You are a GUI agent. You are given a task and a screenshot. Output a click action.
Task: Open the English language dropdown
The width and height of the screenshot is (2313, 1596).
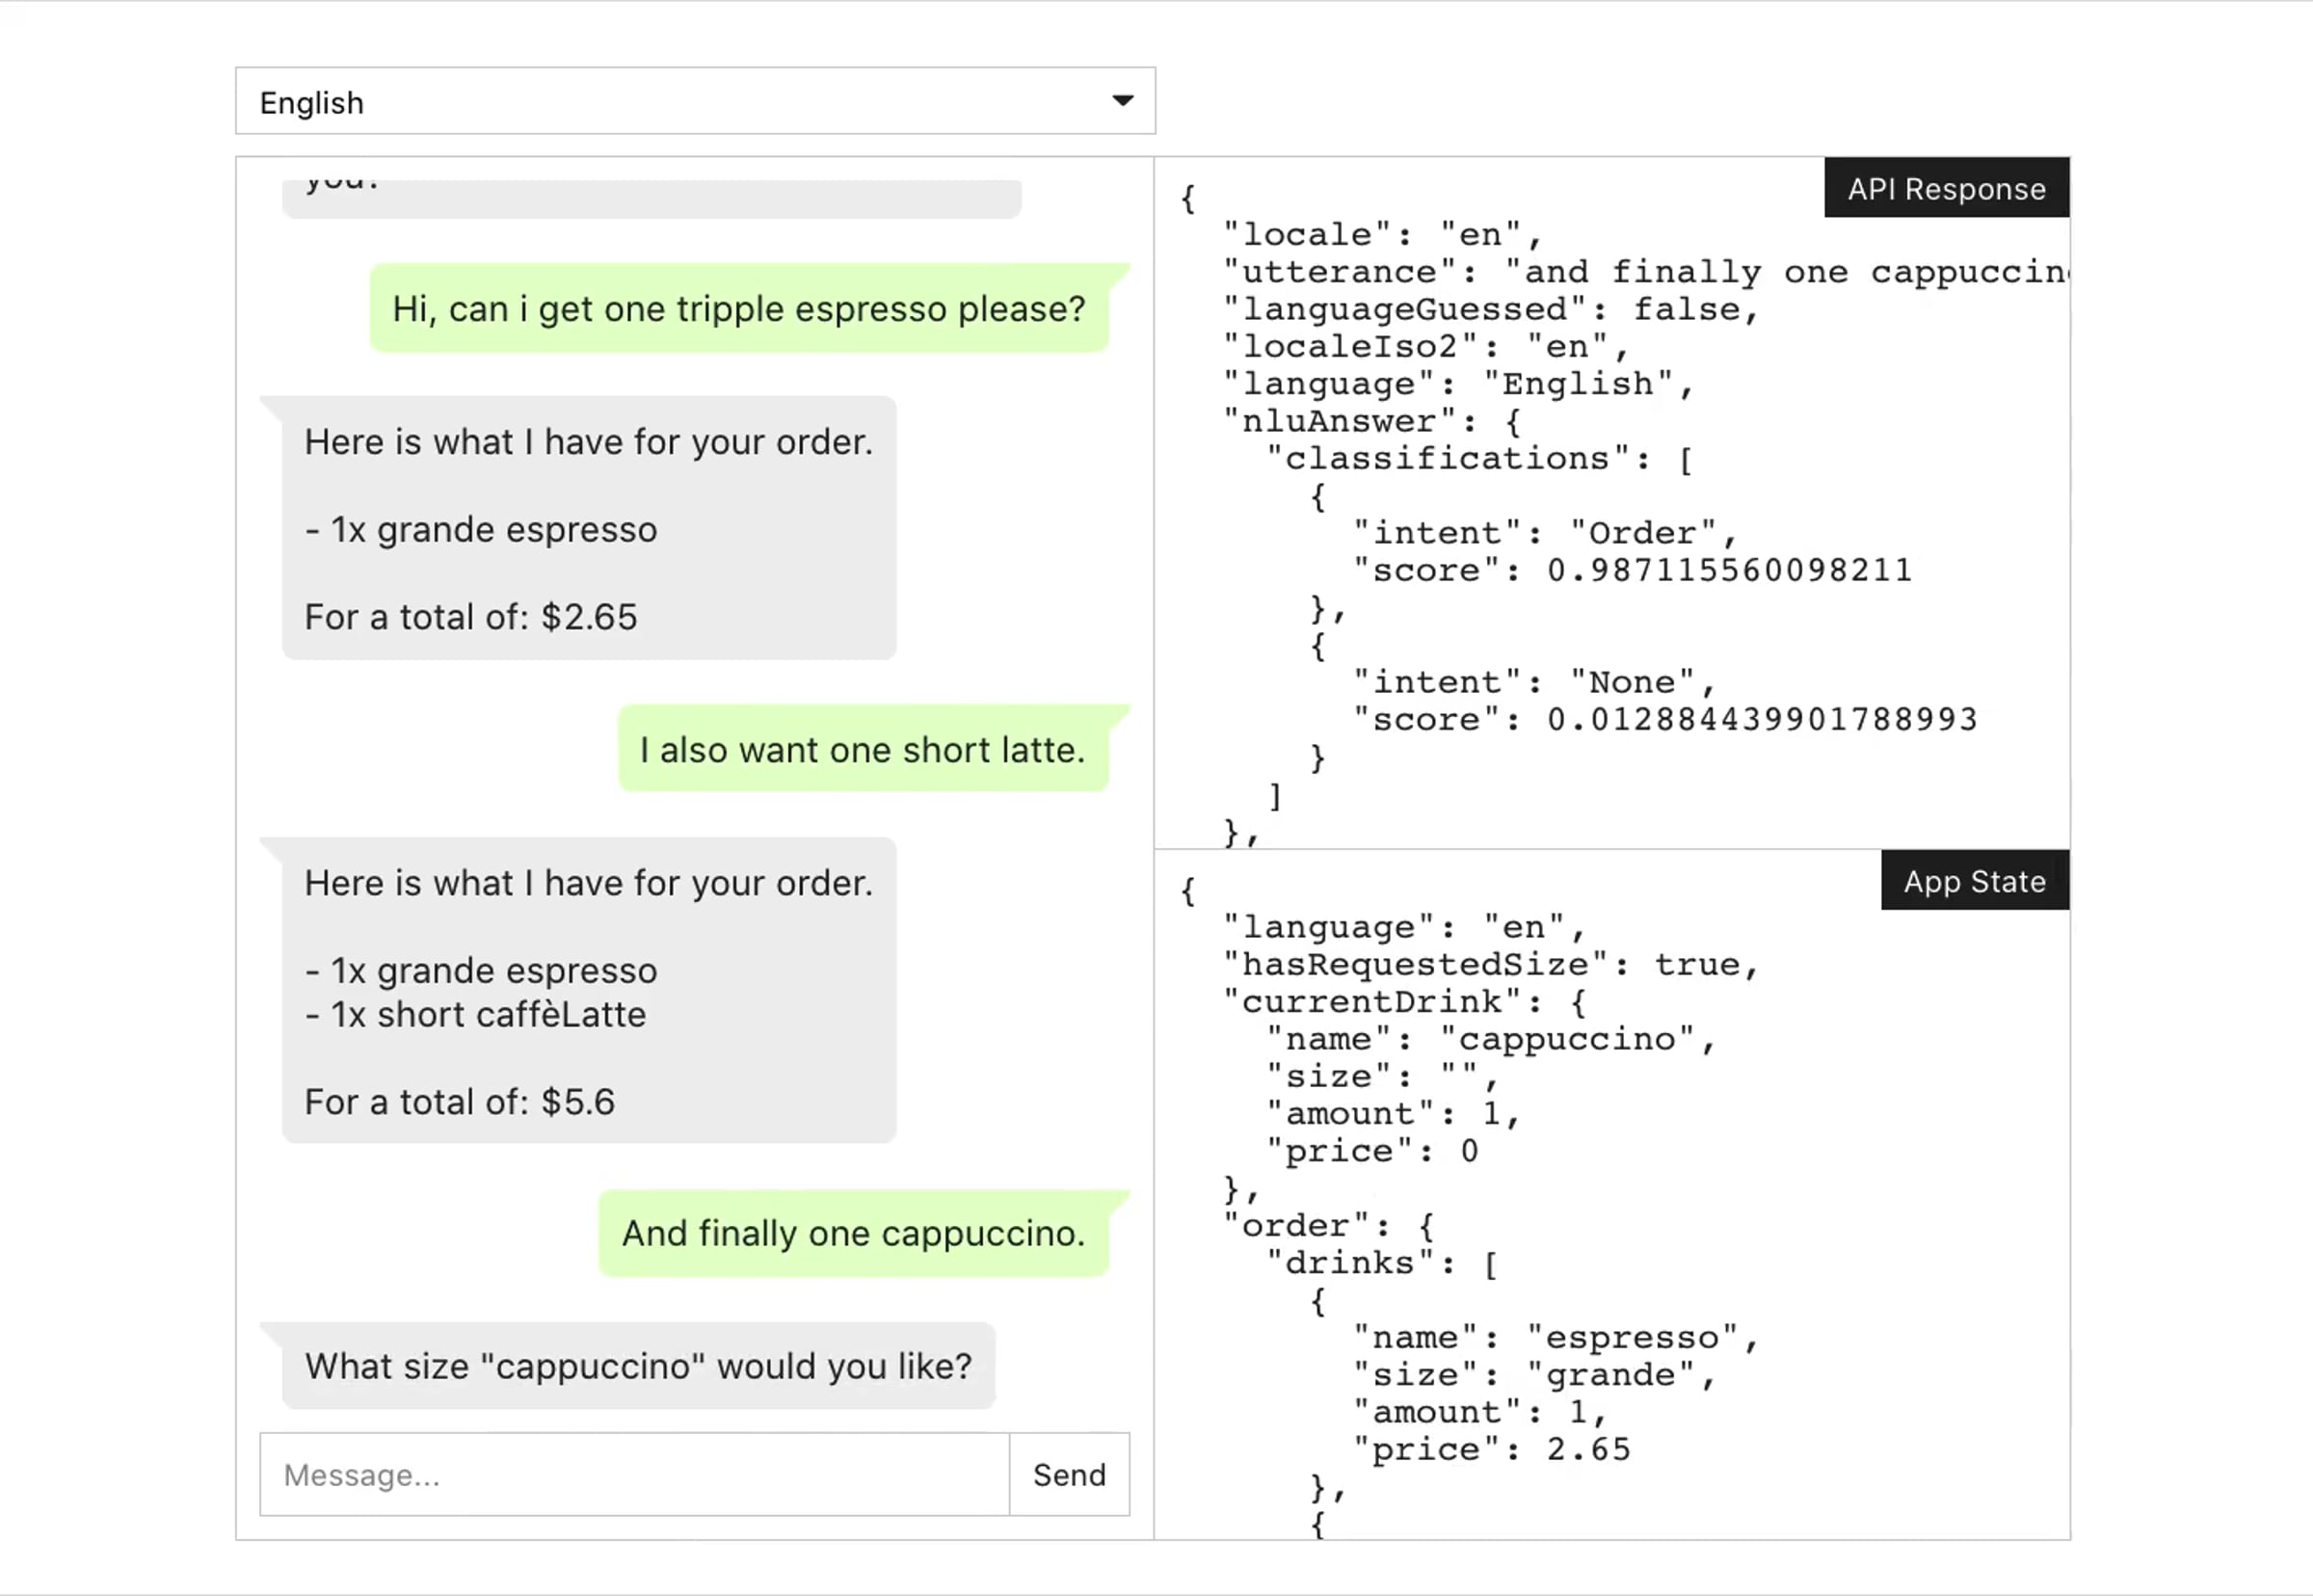(695, 101)
